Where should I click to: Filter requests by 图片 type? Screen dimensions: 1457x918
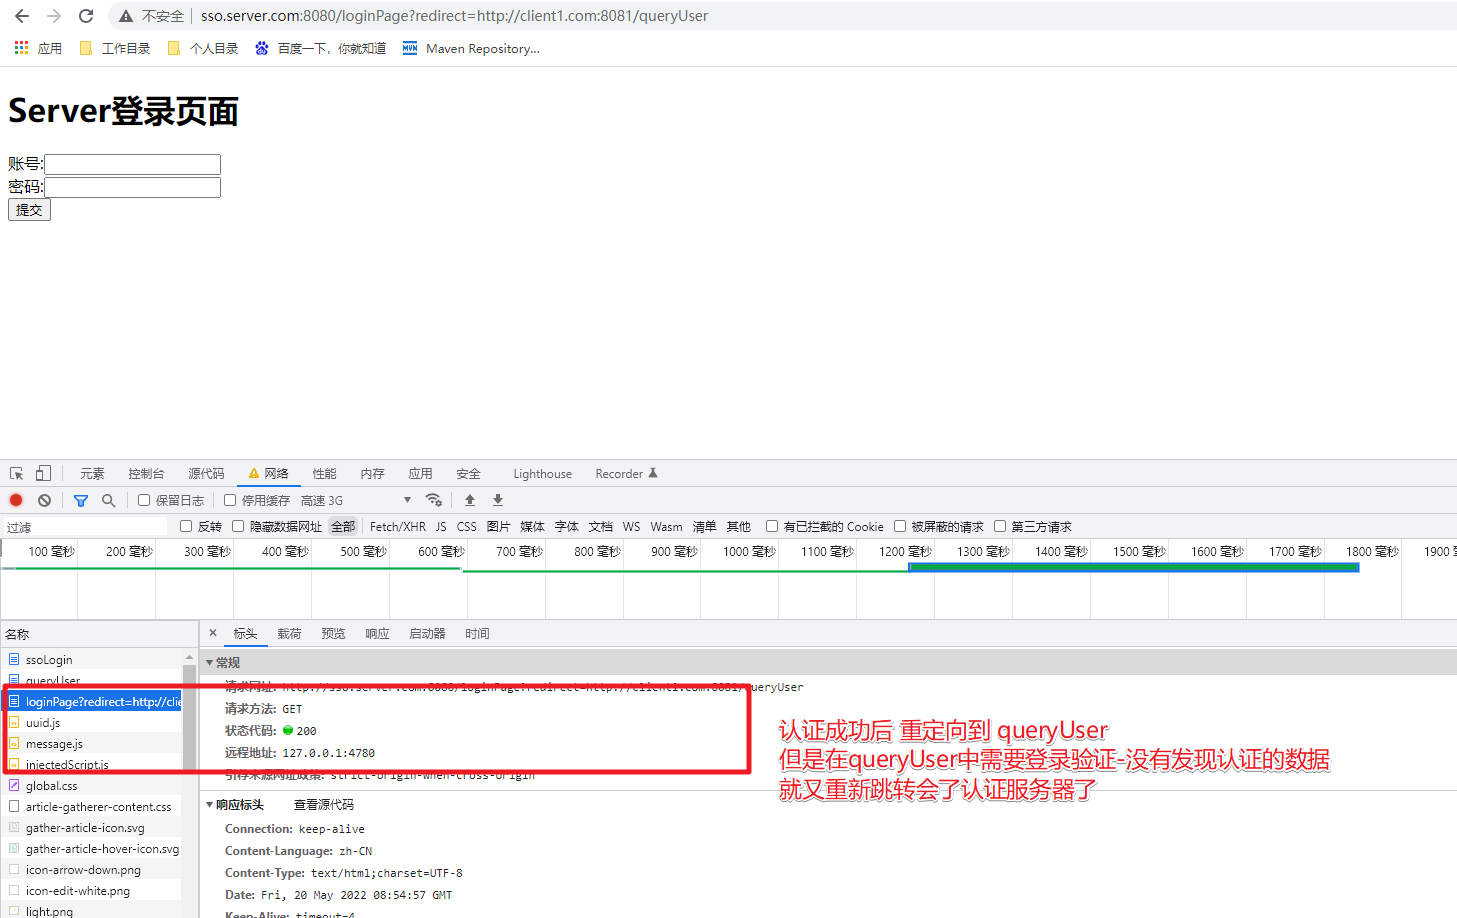(x=498, y=527)
